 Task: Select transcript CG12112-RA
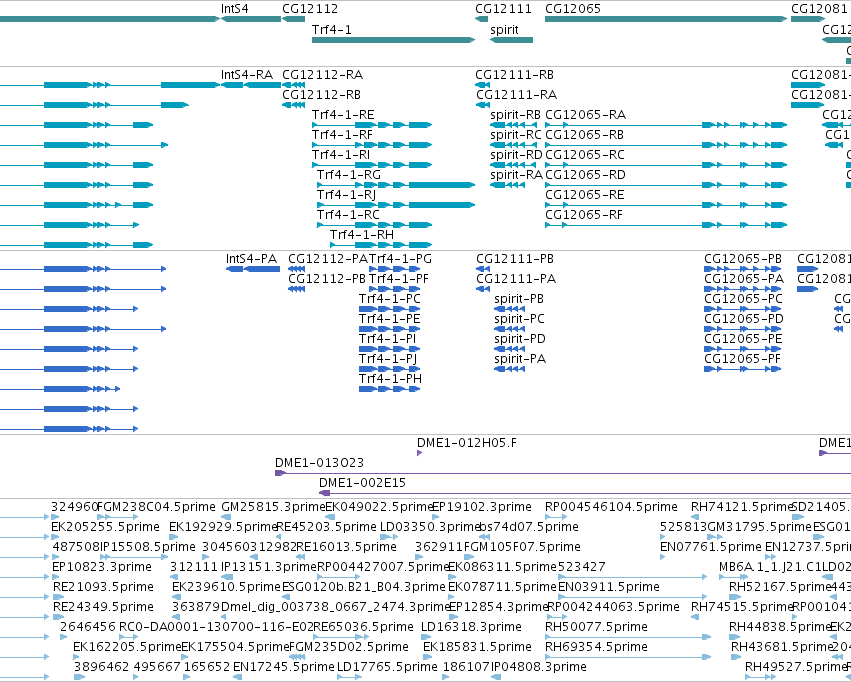(294, 85)
